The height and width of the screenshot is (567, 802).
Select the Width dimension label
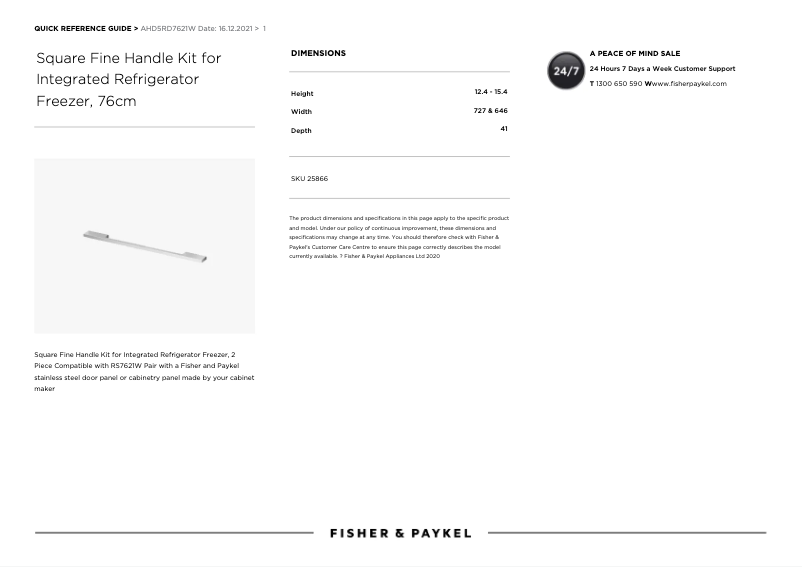pyautogui.click(x=301, y=112)
